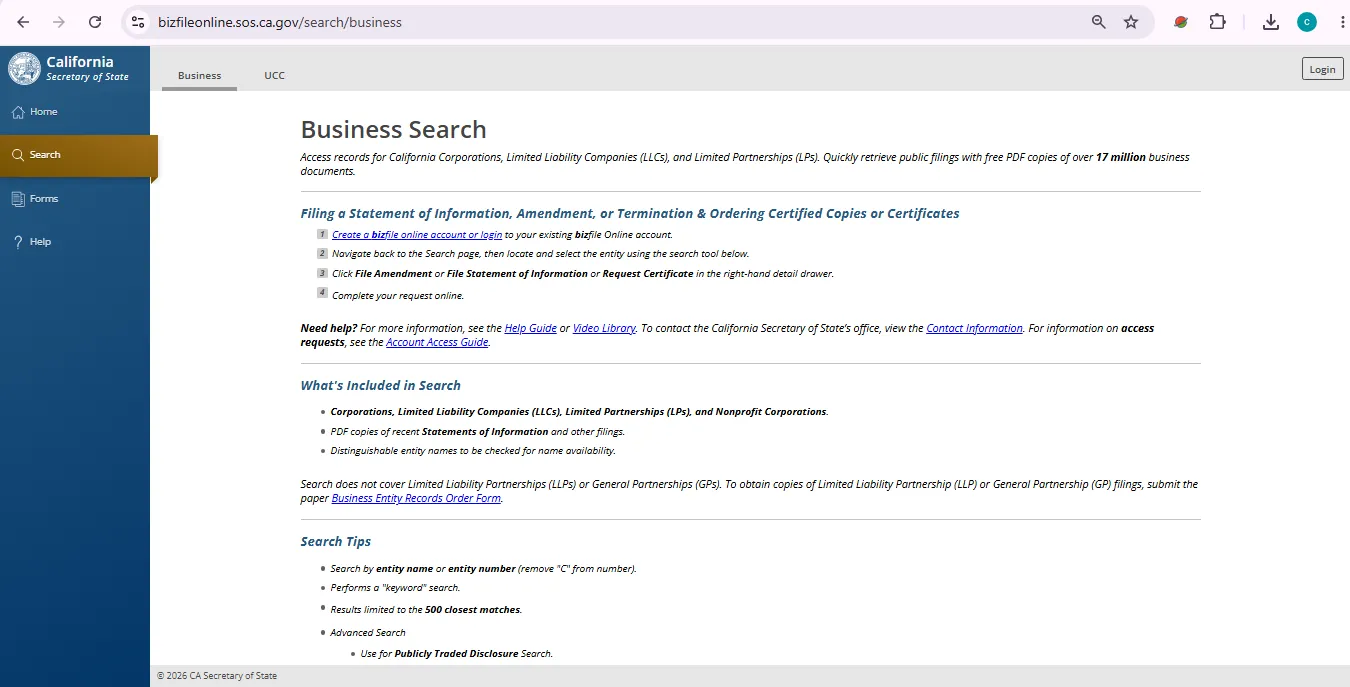Click the browser Forward arrow
Screen dimensions: 1350x687
pos(59,22)
